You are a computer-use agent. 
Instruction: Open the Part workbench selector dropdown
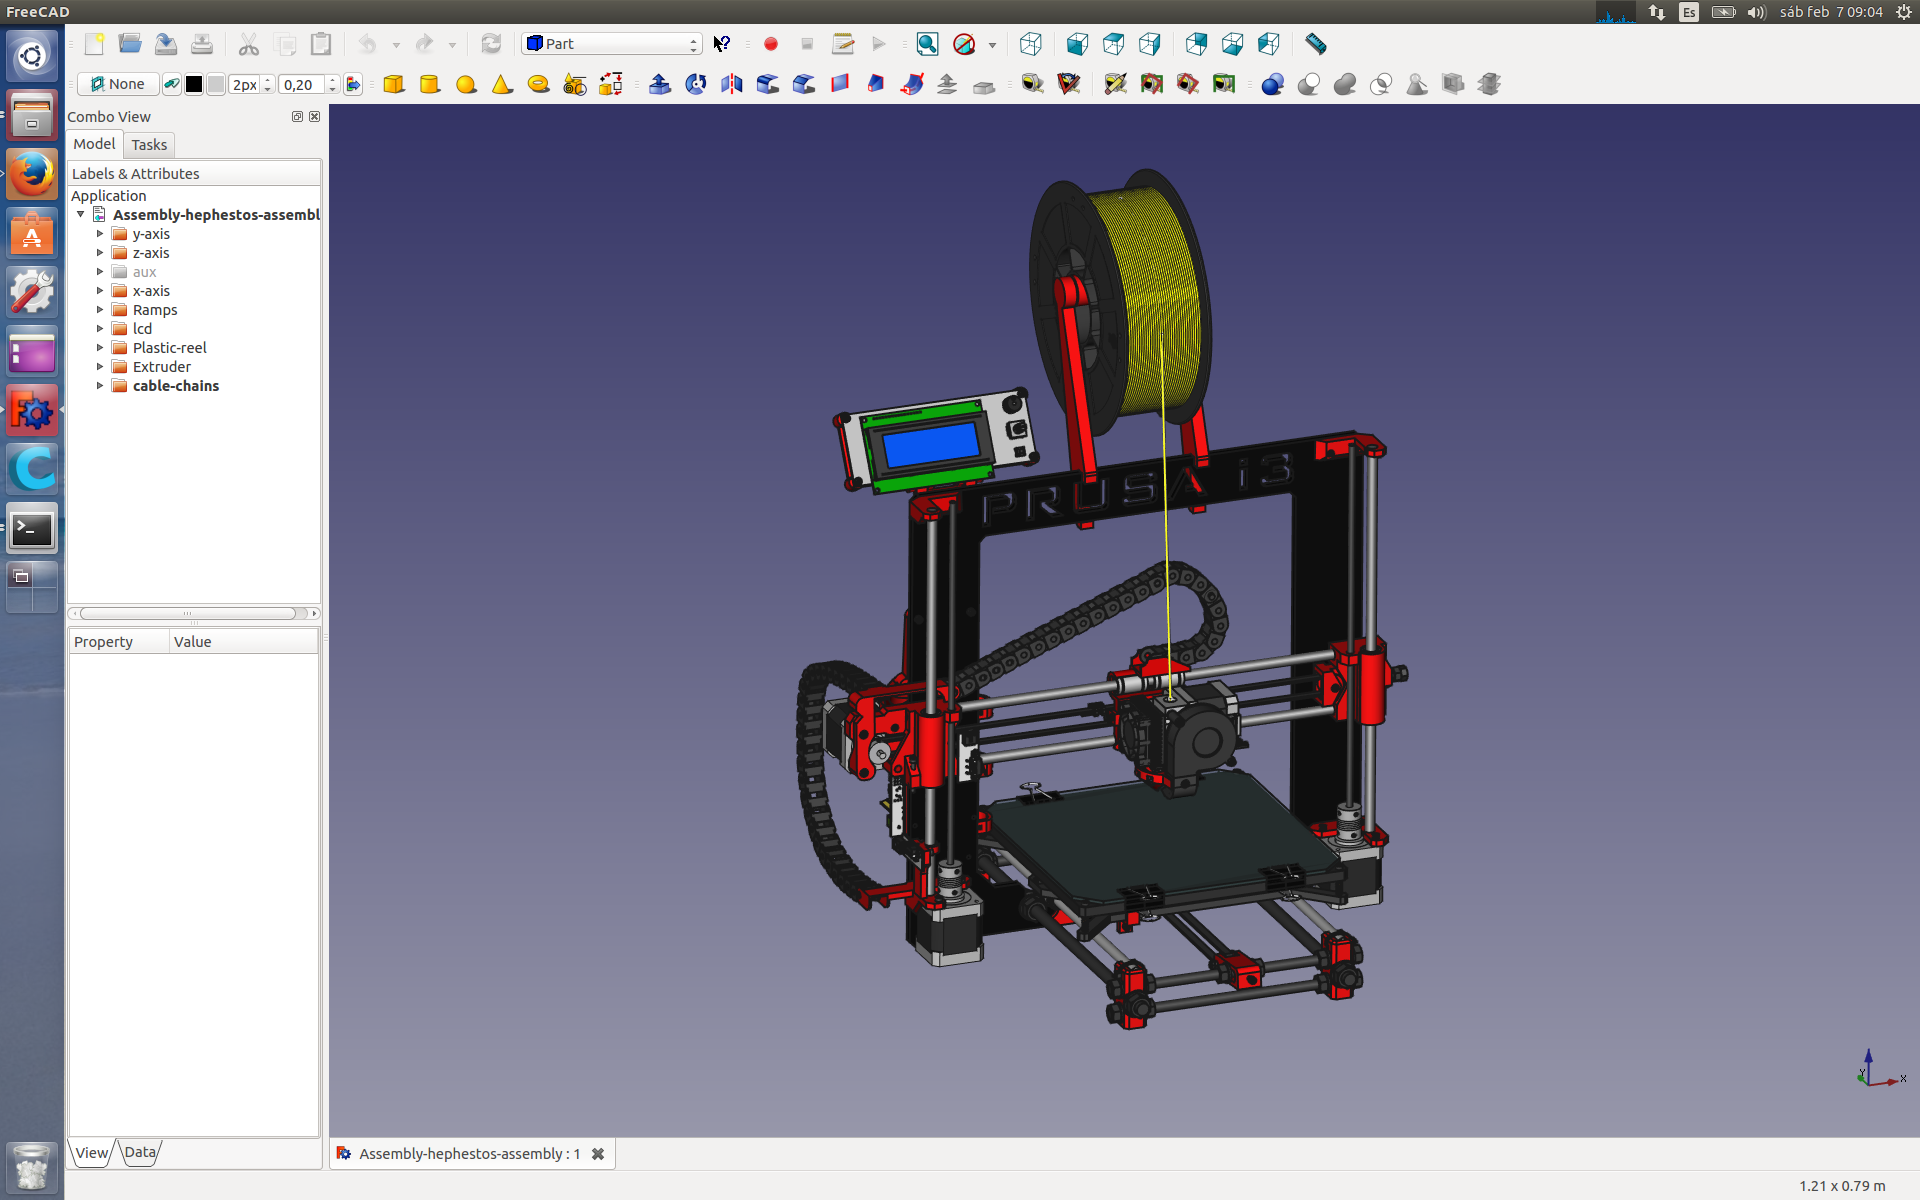(x=611, y=44)
